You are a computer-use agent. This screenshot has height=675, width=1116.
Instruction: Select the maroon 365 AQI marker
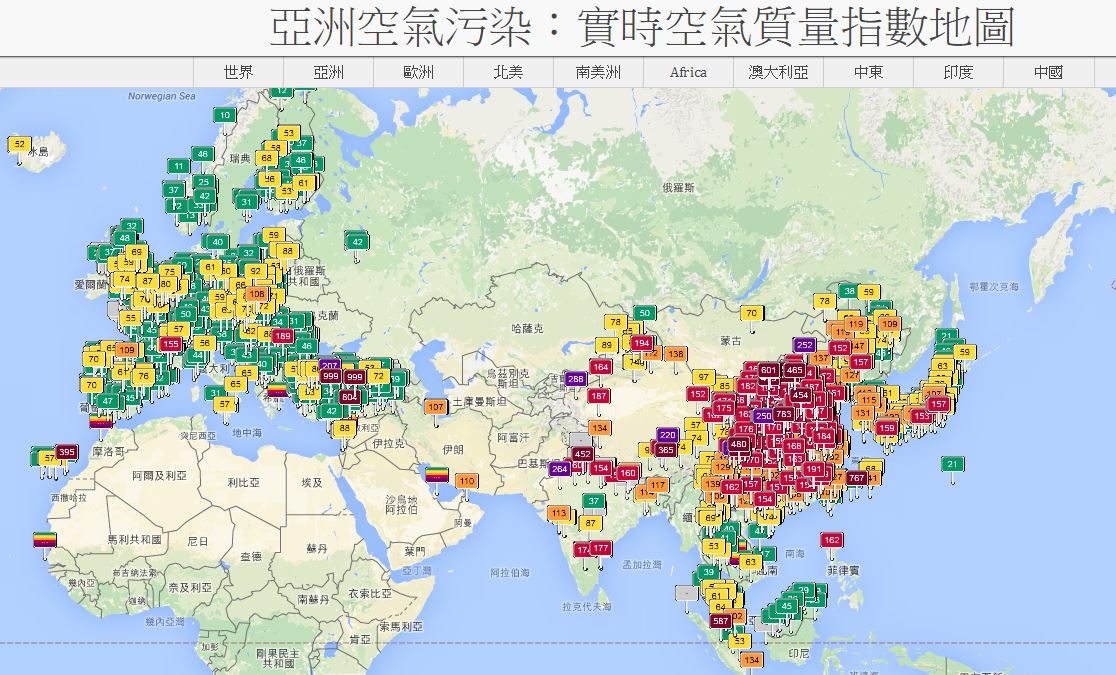[x=665, y=450]
